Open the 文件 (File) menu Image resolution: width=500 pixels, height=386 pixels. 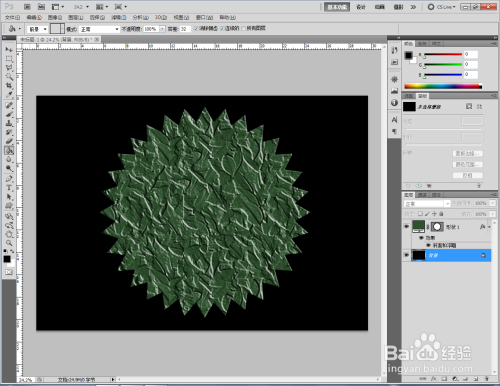click(12, 17)
